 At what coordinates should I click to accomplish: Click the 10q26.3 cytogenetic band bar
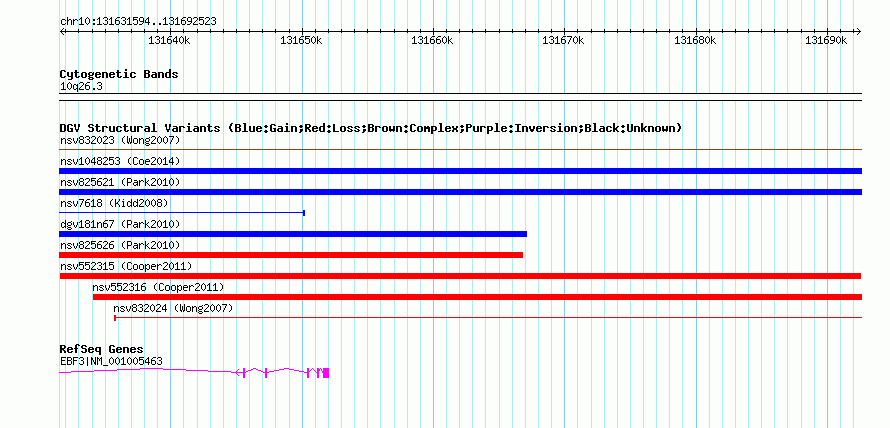click(460, 97)
